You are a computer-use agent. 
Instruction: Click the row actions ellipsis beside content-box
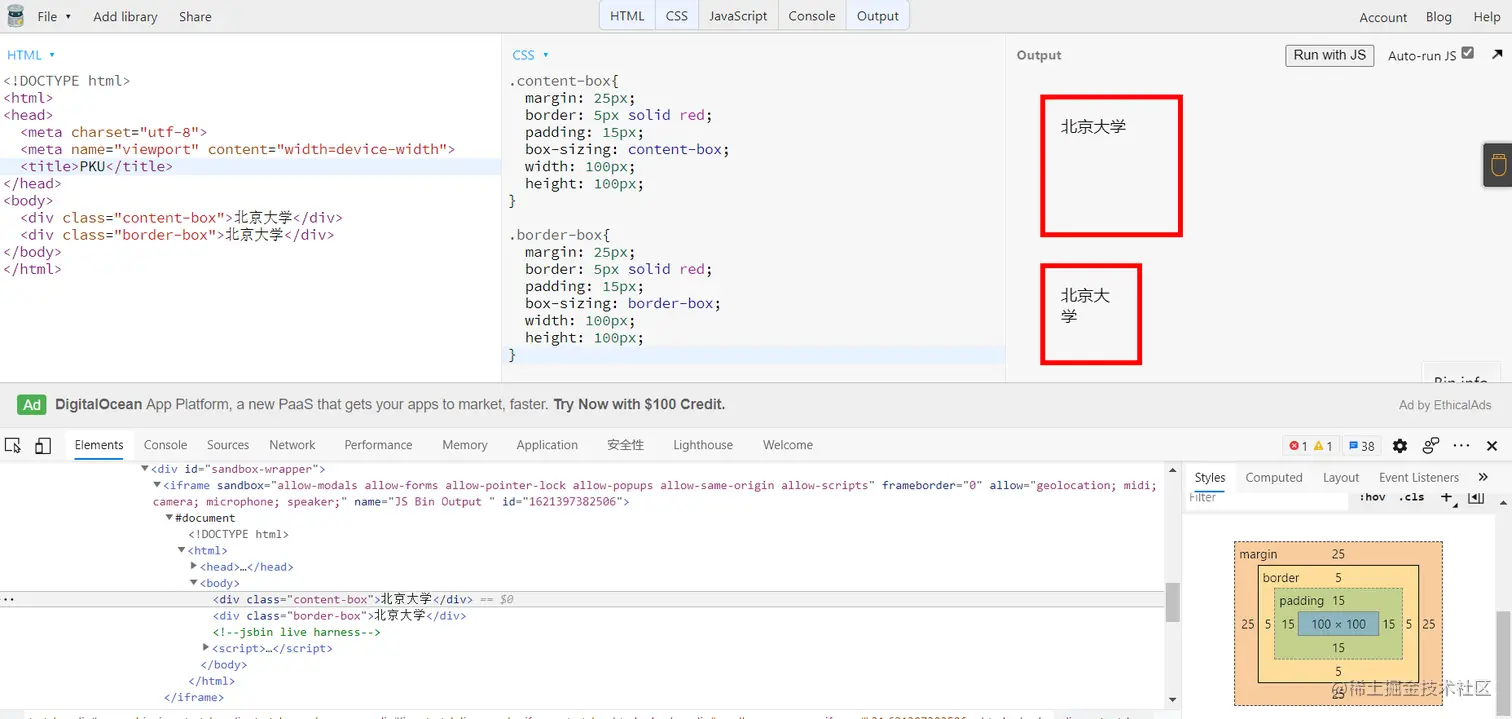click(x=9, y=599)
